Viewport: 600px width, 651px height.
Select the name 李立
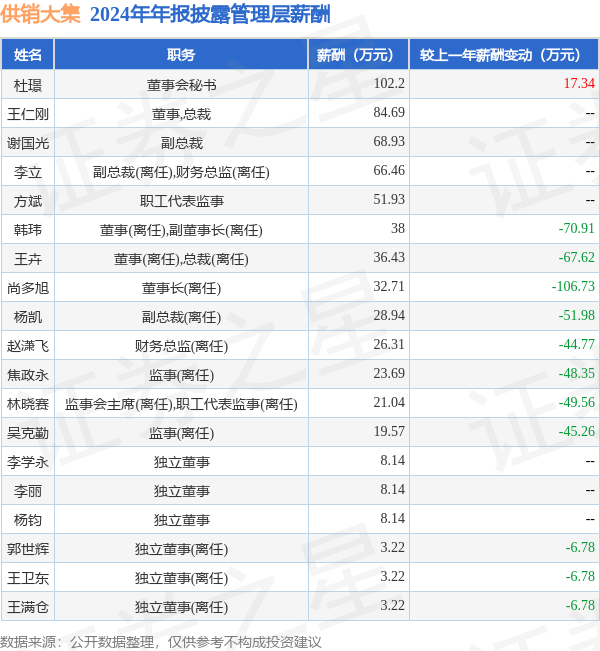[28, 172]
